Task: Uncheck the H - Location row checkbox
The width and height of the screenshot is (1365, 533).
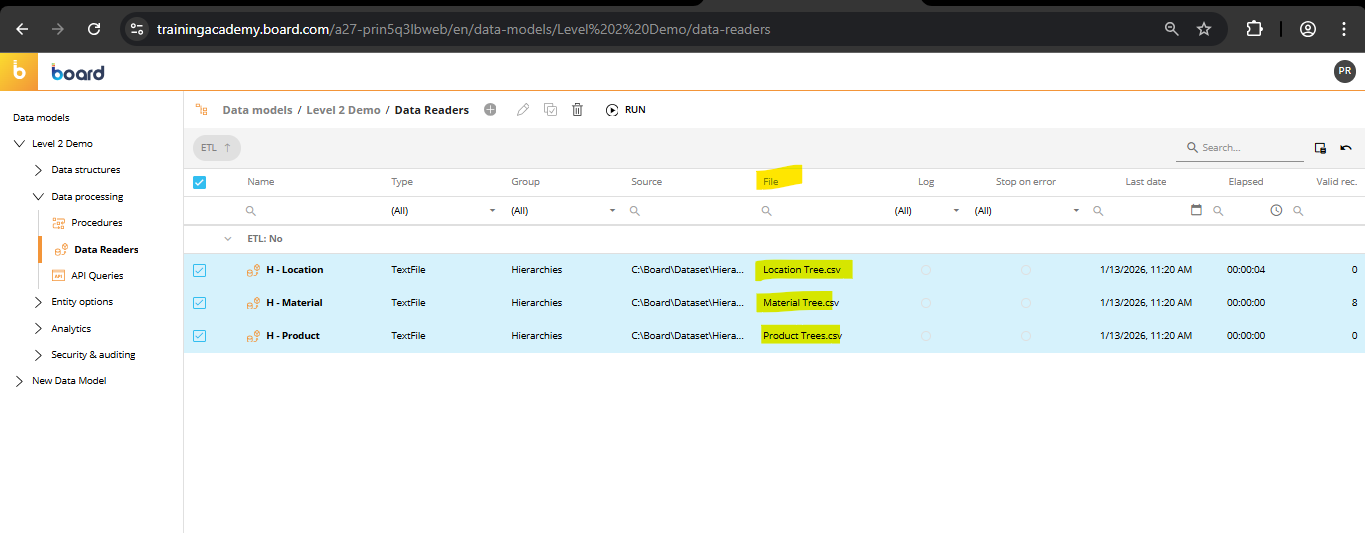Action: [199, 270]
